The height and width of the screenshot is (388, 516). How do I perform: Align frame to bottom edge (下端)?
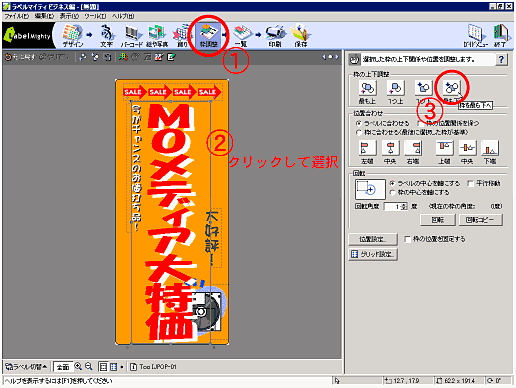pyautogui.click(x=490, y=148)
